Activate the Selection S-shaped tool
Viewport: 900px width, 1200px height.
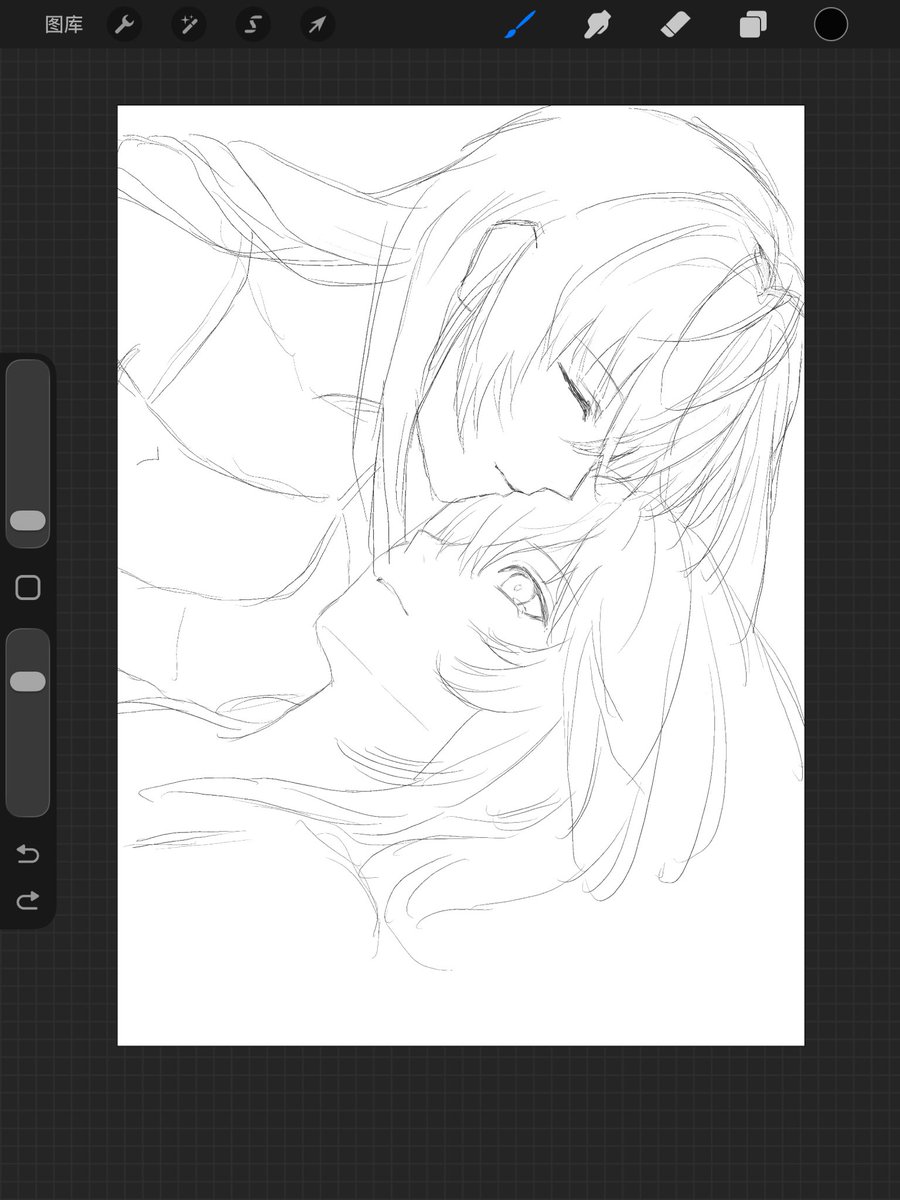pyautogui.click(x=253, y=25)
